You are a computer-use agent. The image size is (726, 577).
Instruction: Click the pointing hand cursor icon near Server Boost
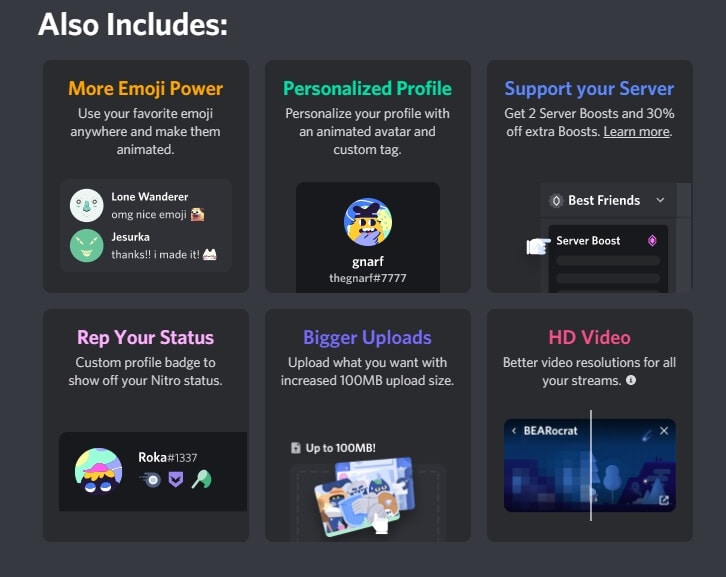(x=538, y=246)
